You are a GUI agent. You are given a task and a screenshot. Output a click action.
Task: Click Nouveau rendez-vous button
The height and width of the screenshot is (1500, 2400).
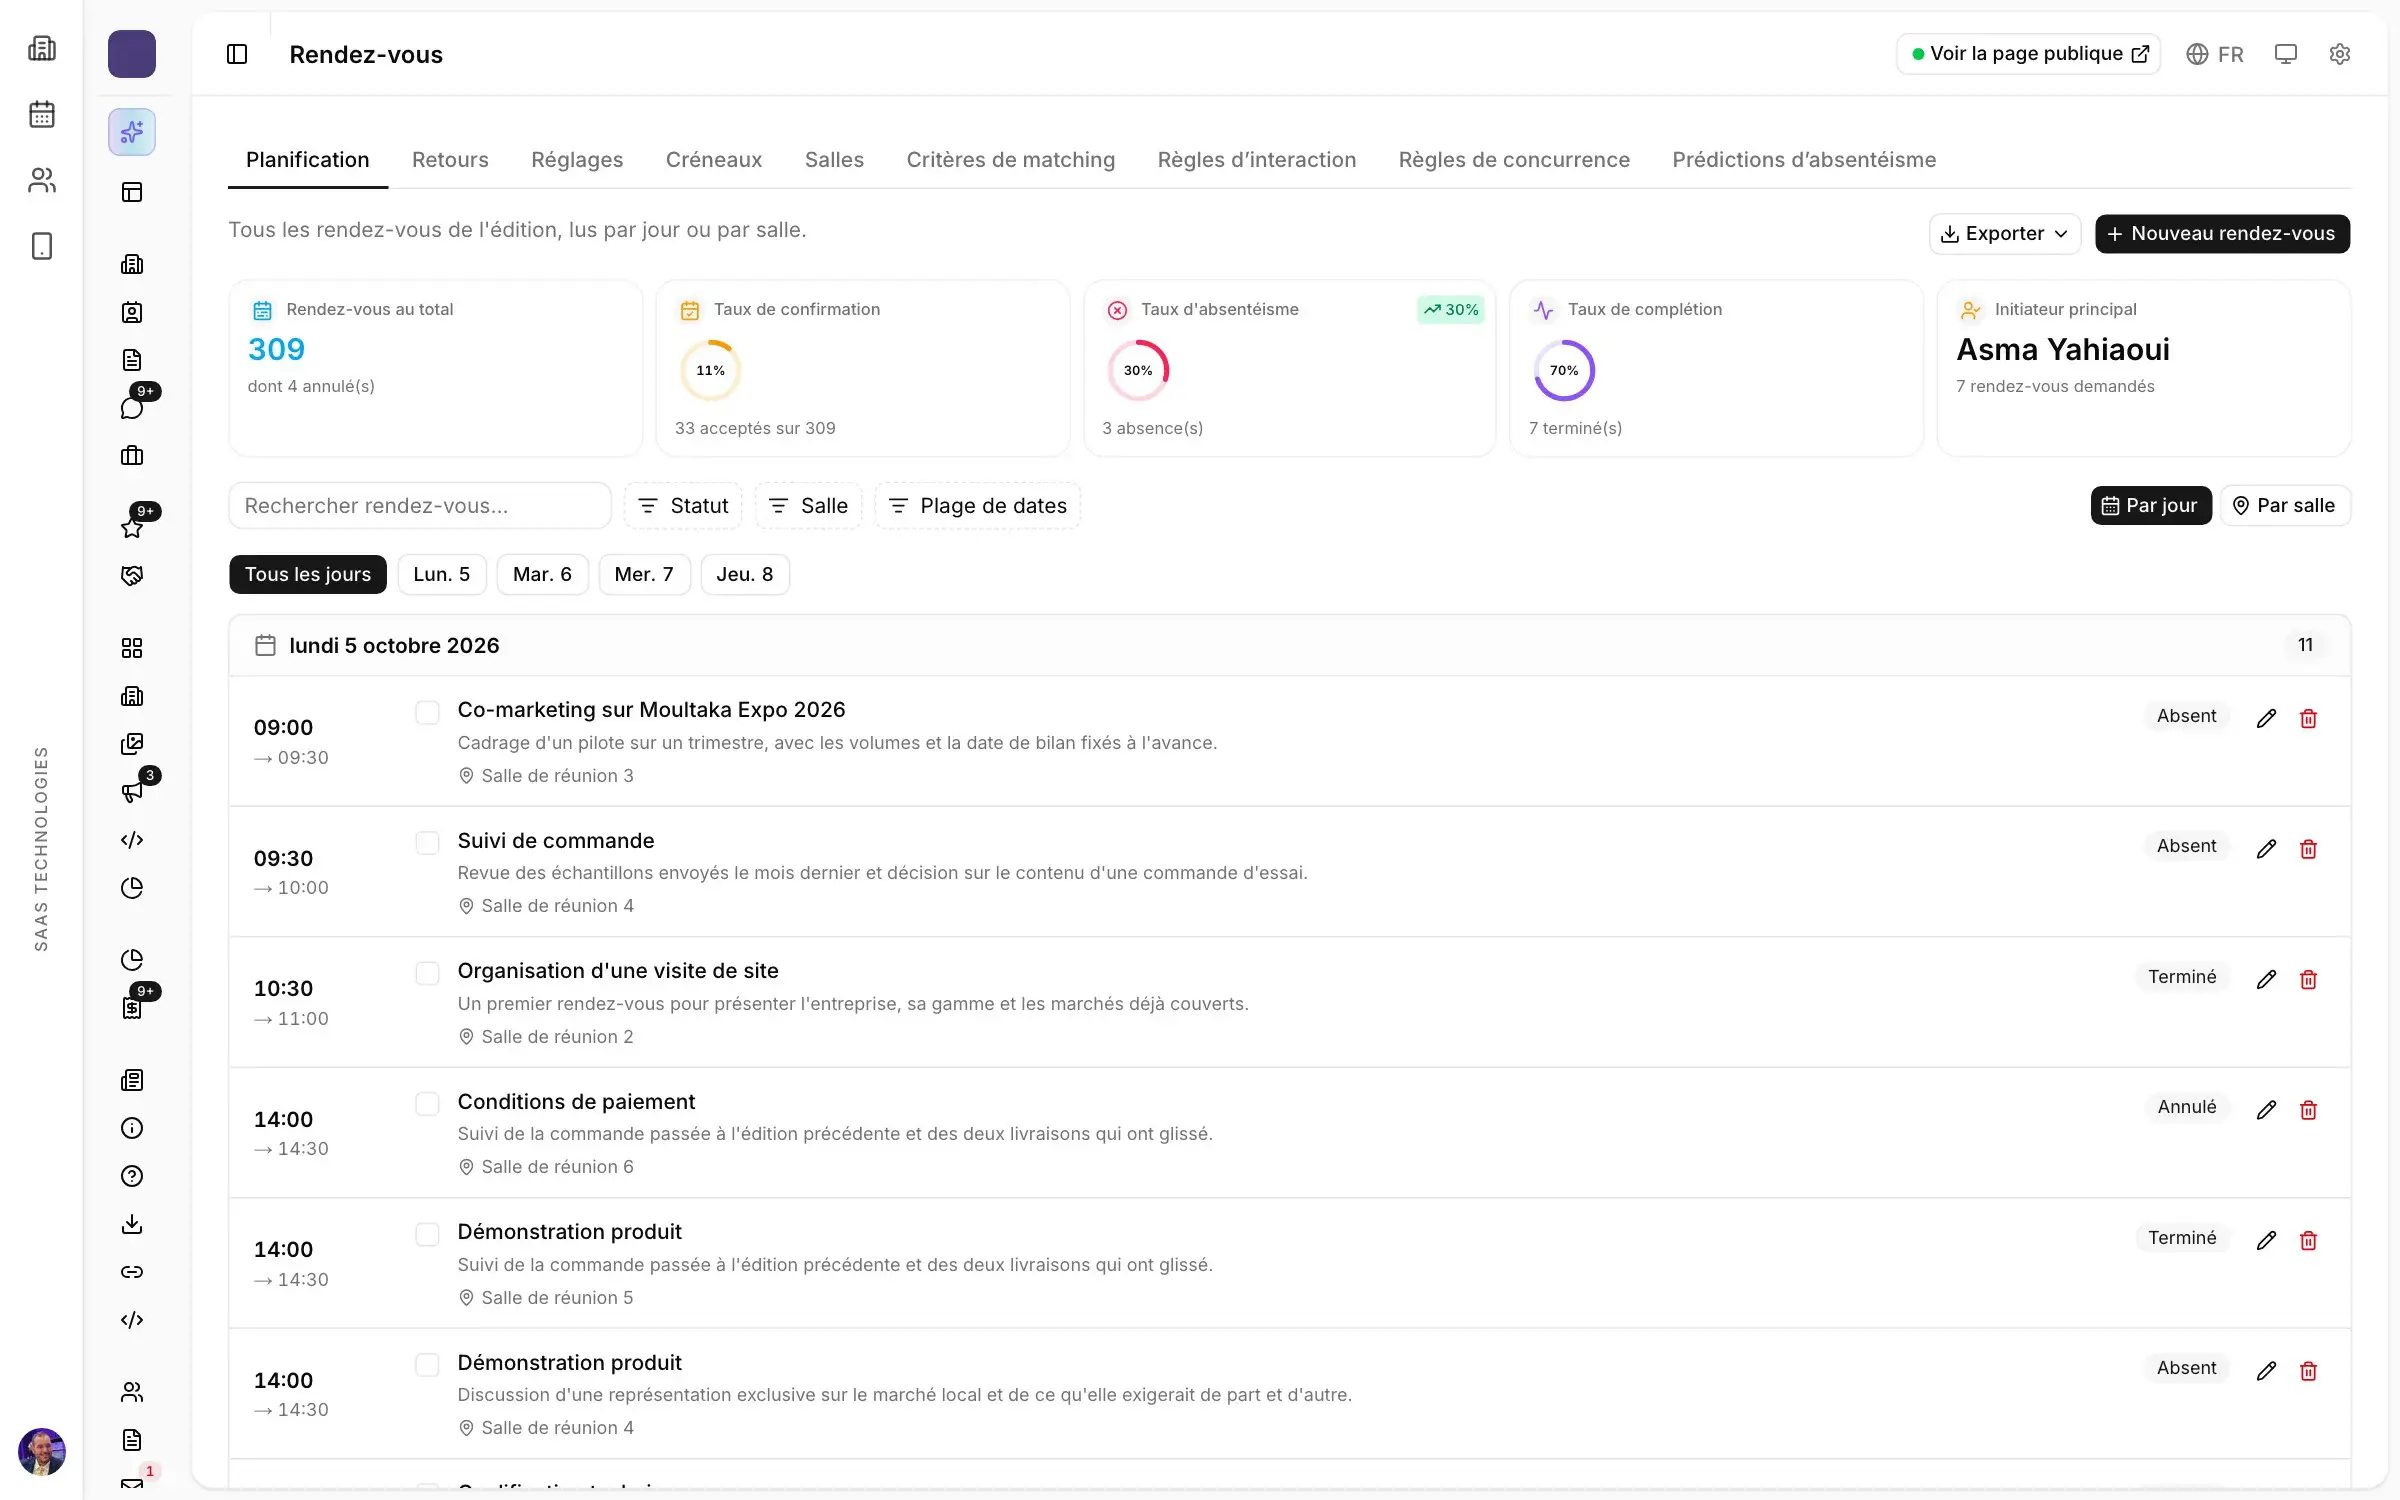(2222, 234)
